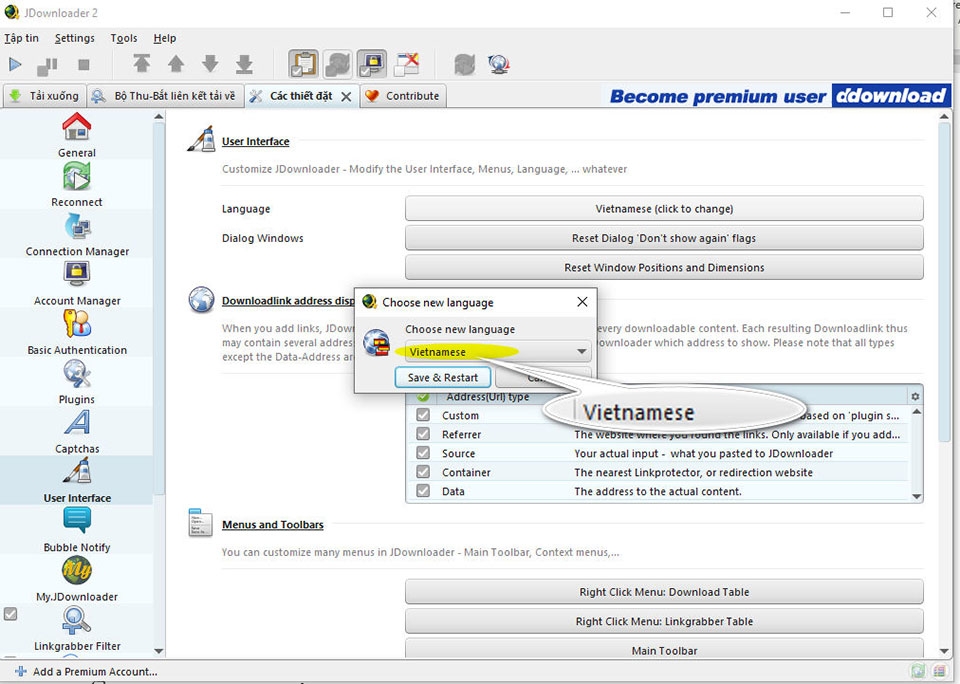Click Add a Premium Account link
Image resolution: width=960 pixels, height=684 pixels.
pyautogui.click(x=86, y=672)
